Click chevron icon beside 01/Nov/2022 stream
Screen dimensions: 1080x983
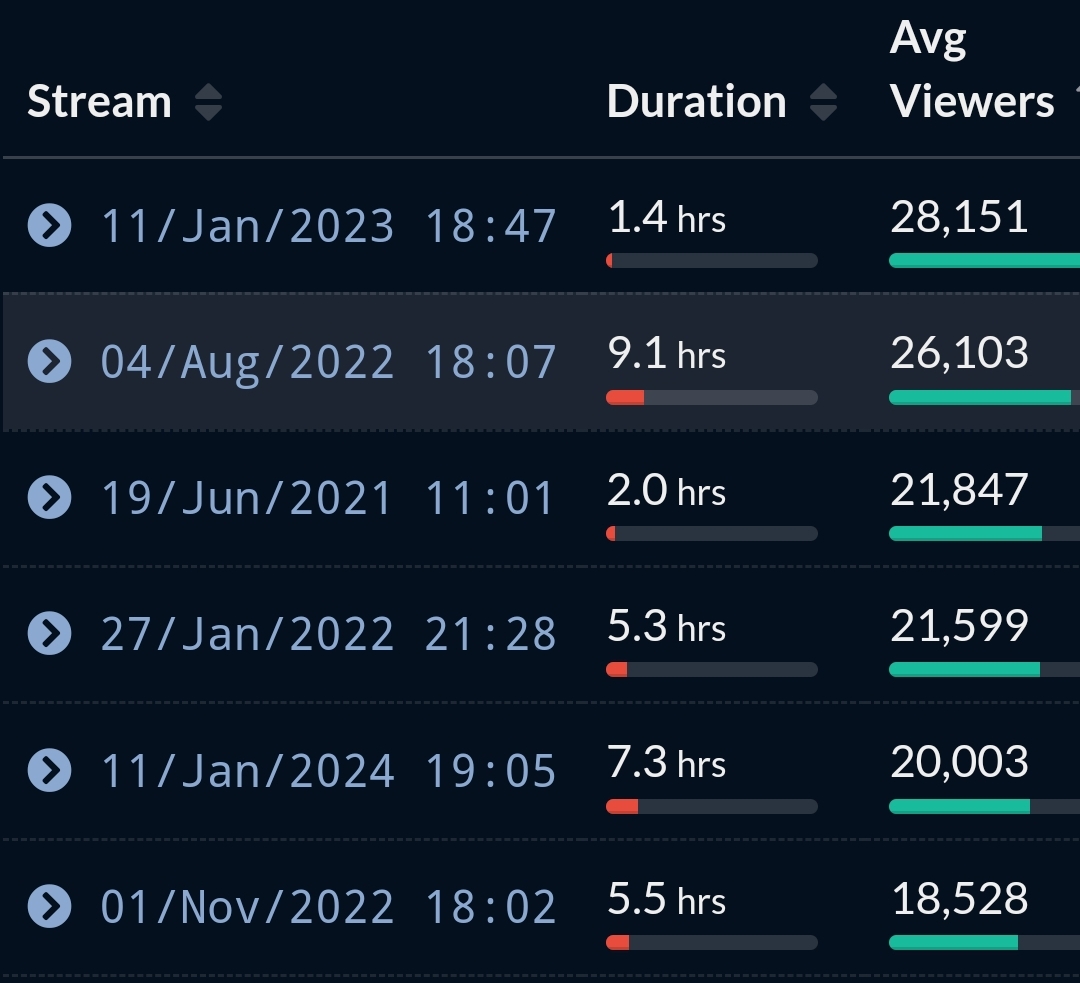[x=49, y=906]
